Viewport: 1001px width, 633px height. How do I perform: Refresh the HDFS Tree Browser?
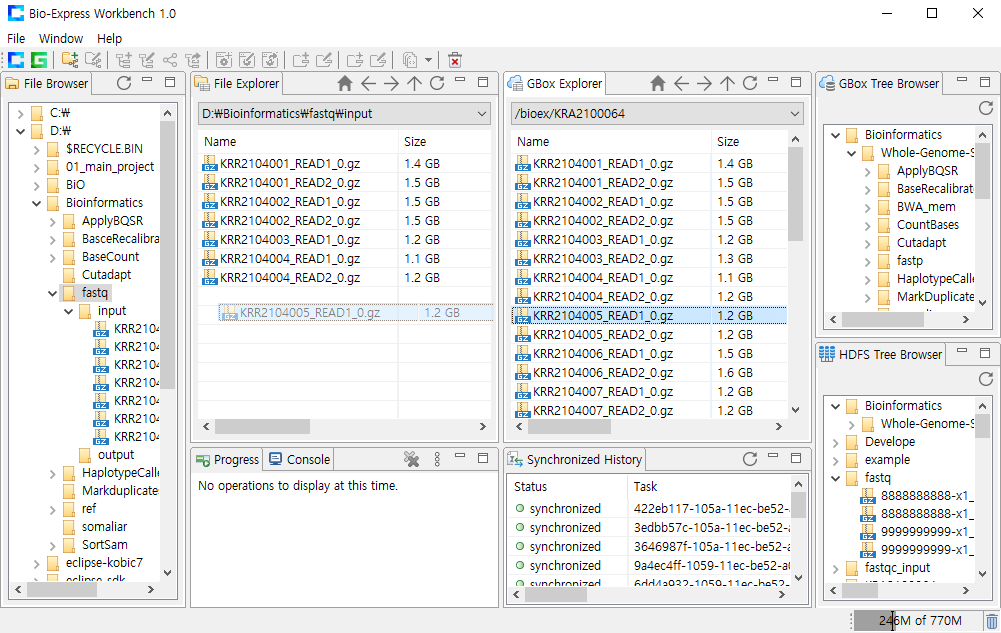[x=986, y=379]
